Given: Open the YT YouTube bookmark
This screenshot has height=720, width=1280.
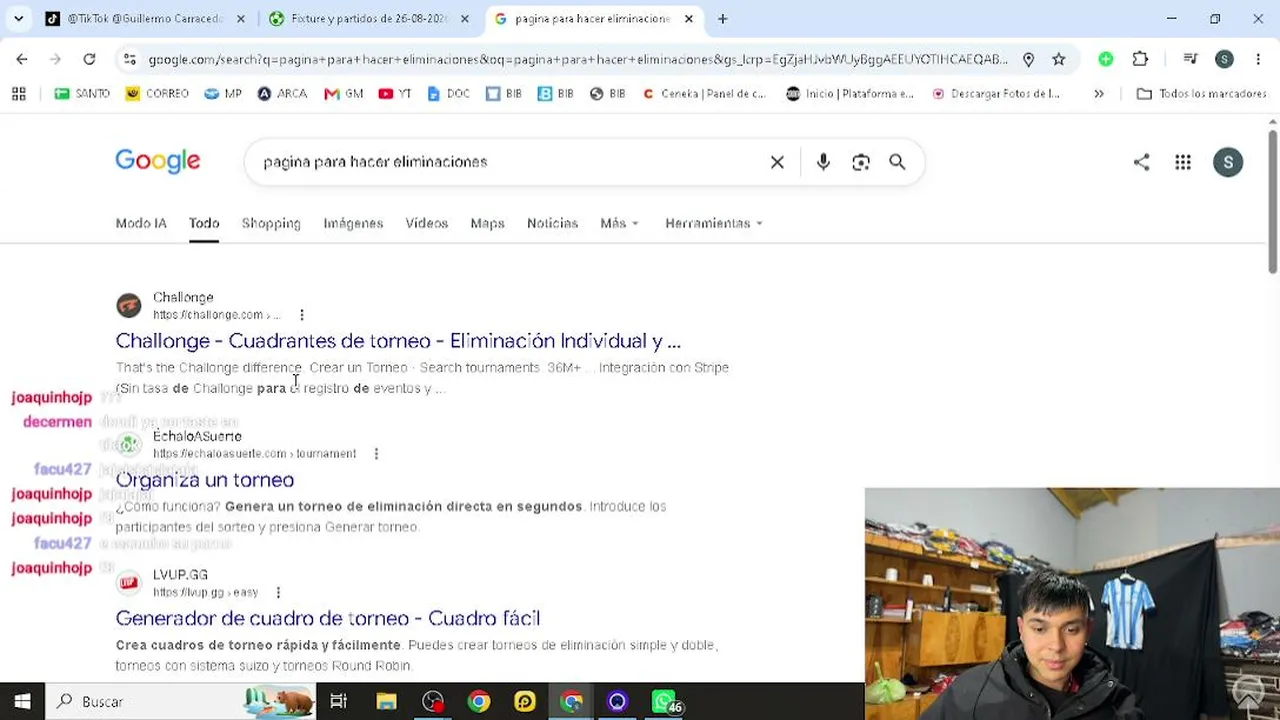Looking at the screenshot, I should click(x=395, y=93).
